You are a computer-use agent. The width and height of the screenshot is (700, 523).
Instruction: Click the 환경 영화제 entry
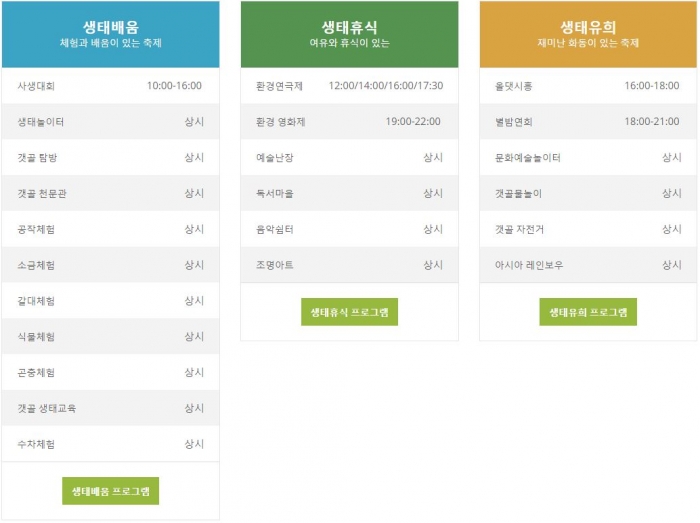349,122
